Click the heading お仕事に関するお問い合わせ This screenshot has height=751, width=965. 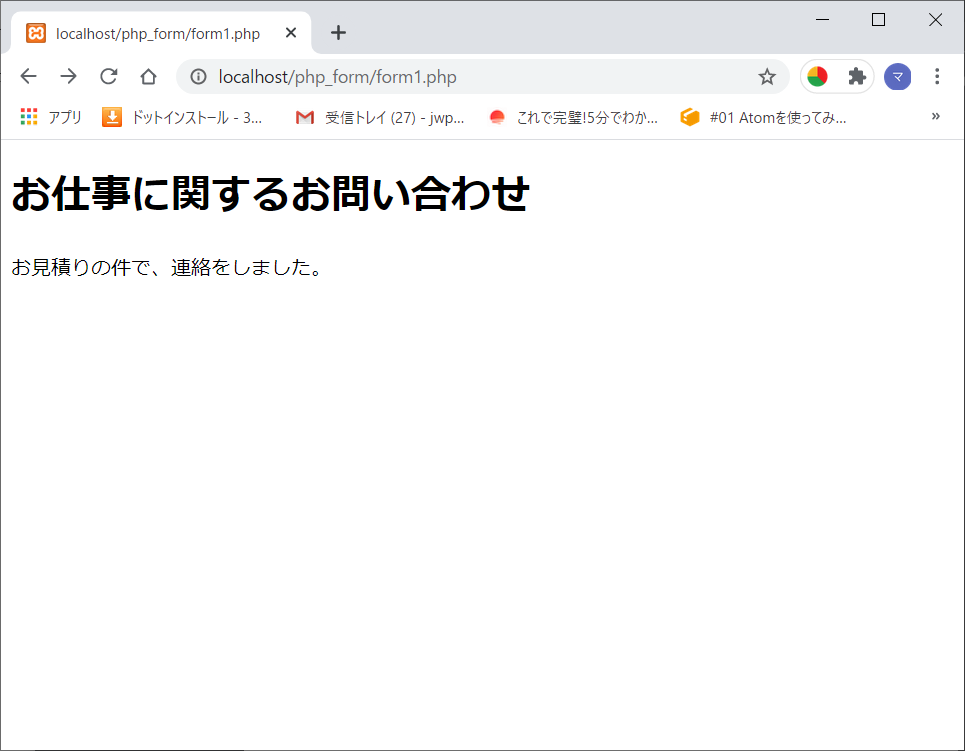[270, 193]
